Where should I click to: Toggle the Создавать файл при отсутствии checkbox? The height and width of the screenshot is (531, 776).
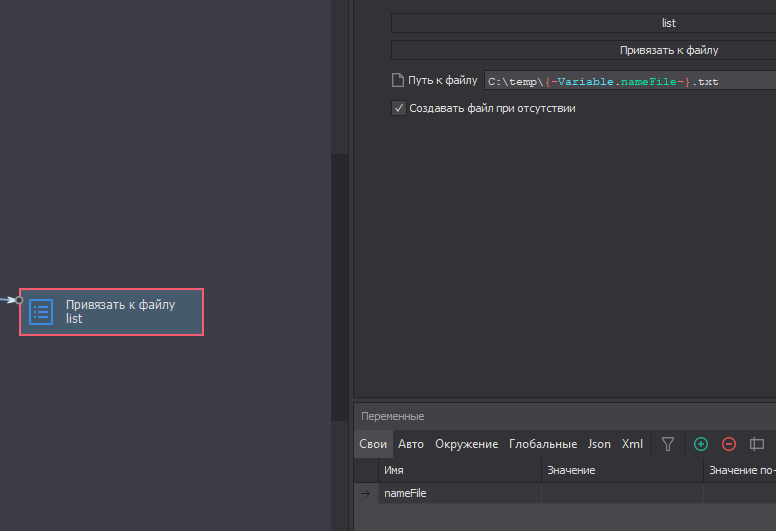tap(399, 108)
